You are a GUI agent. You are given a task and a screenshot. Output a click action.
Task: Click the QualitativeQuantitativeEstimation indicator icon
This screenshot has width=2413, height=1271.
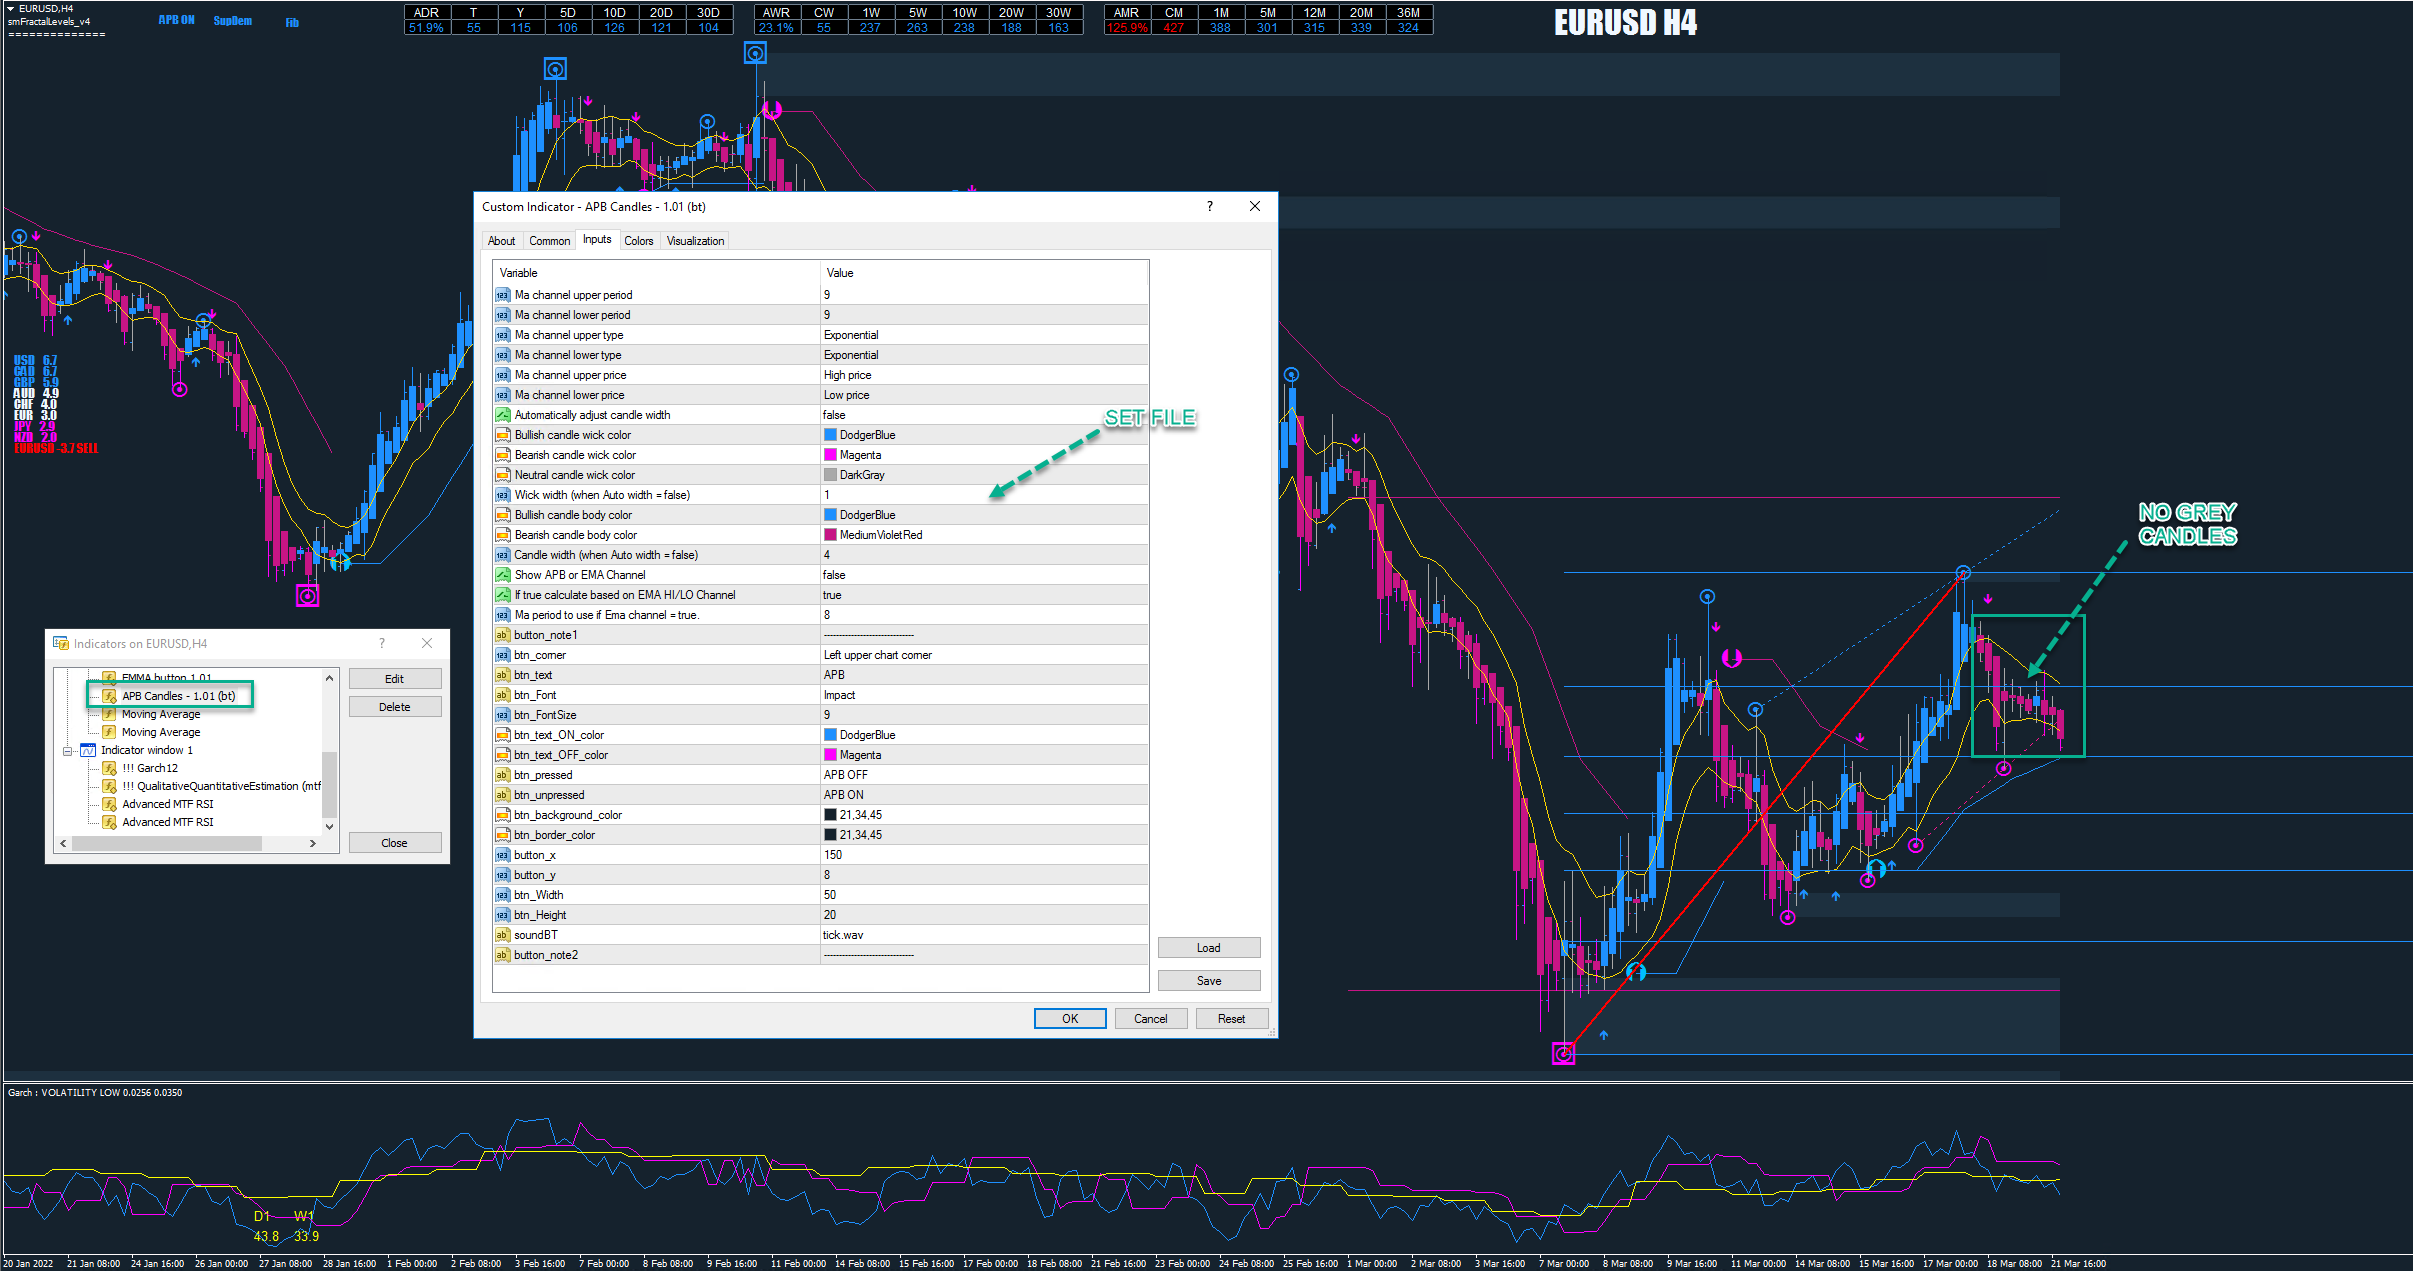(110, 786)
